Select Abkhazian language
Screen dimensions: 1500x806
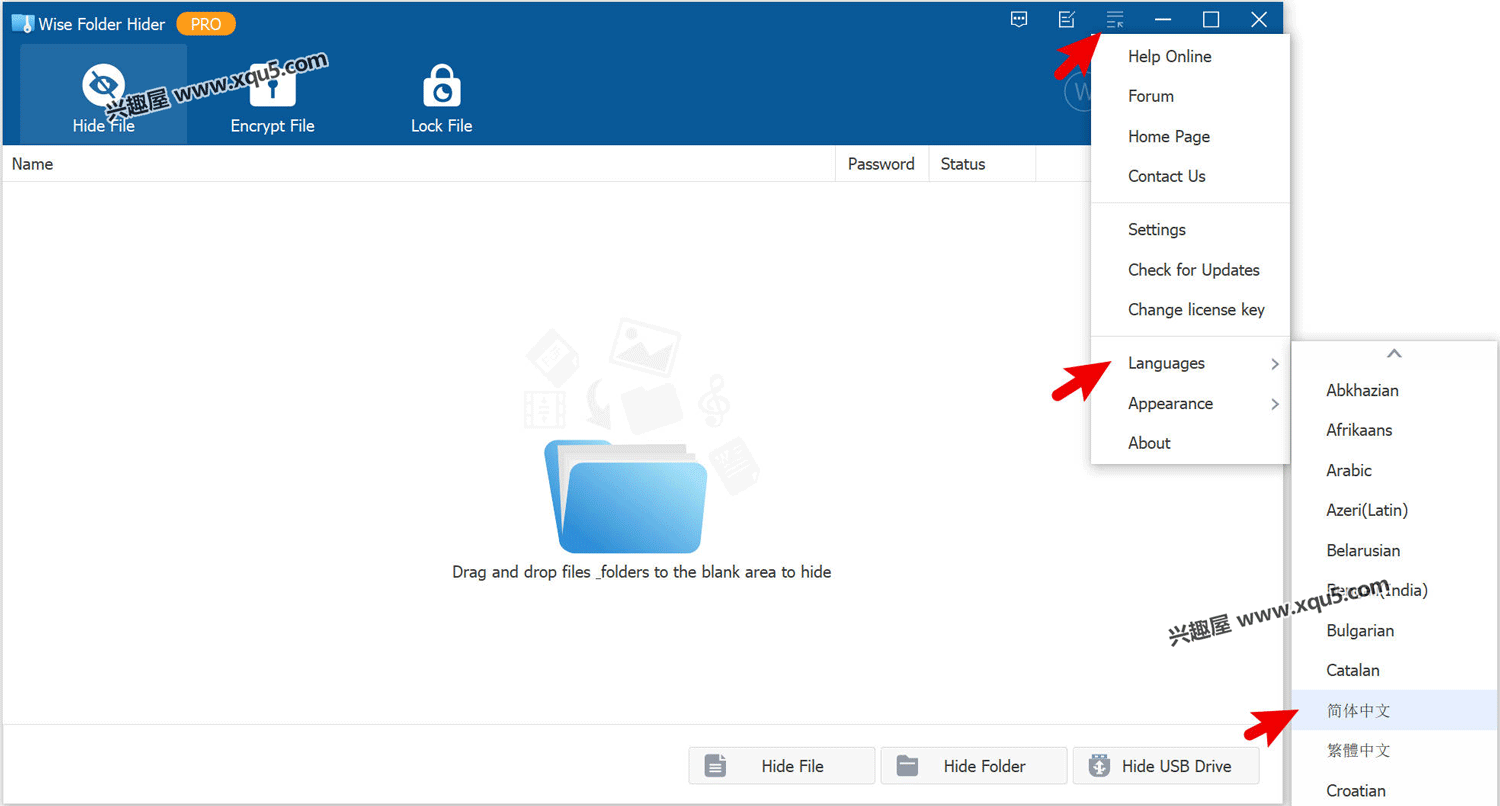pyautogui.click(x=1395, y=390)
